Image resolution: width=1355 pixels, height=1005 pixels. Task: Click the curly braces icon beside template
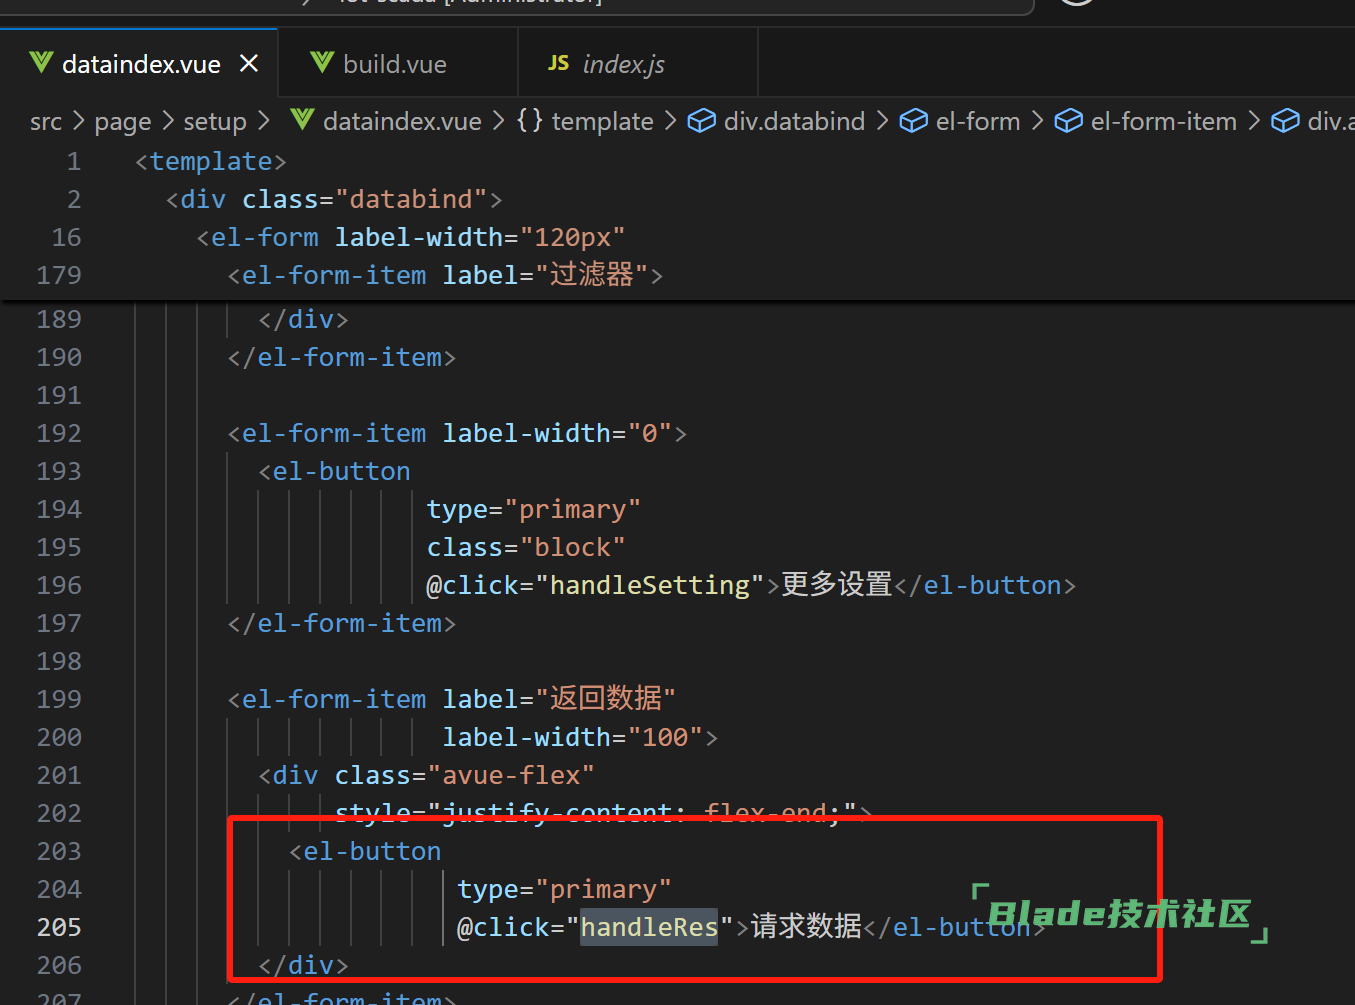pyautogui.click(x=529, y=121)
